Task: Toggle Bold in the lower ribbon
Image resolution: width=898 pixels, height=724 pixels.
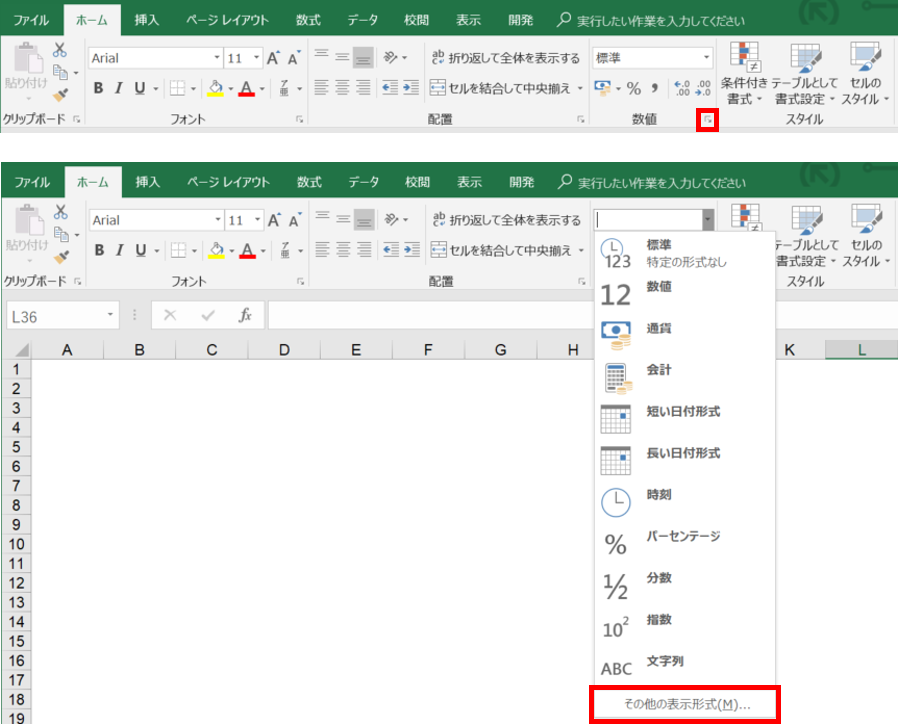Action: pyautogui.click(x=99, y=250)
